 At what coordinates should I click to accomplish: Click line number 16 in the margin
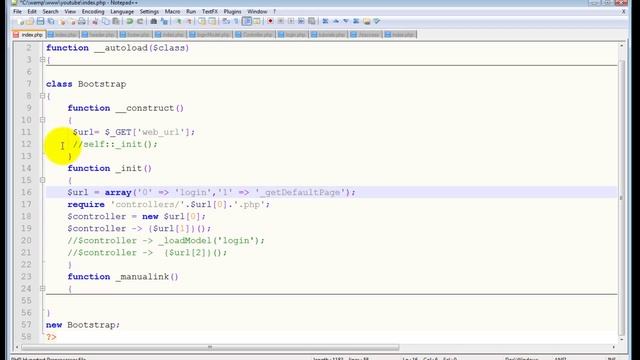click(x=26, y=192)
